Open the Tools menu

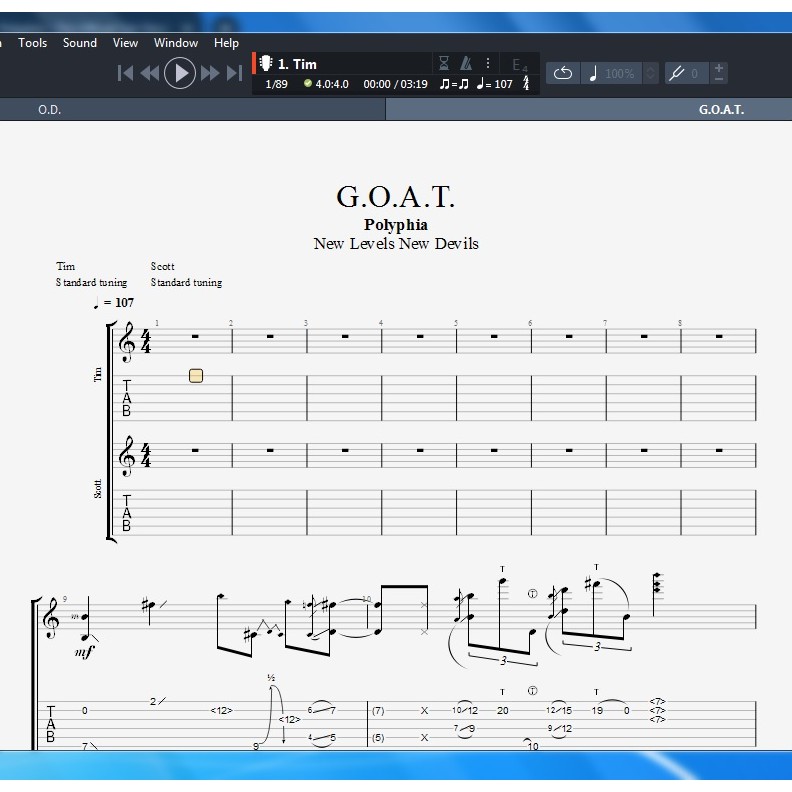coord(32,43)
